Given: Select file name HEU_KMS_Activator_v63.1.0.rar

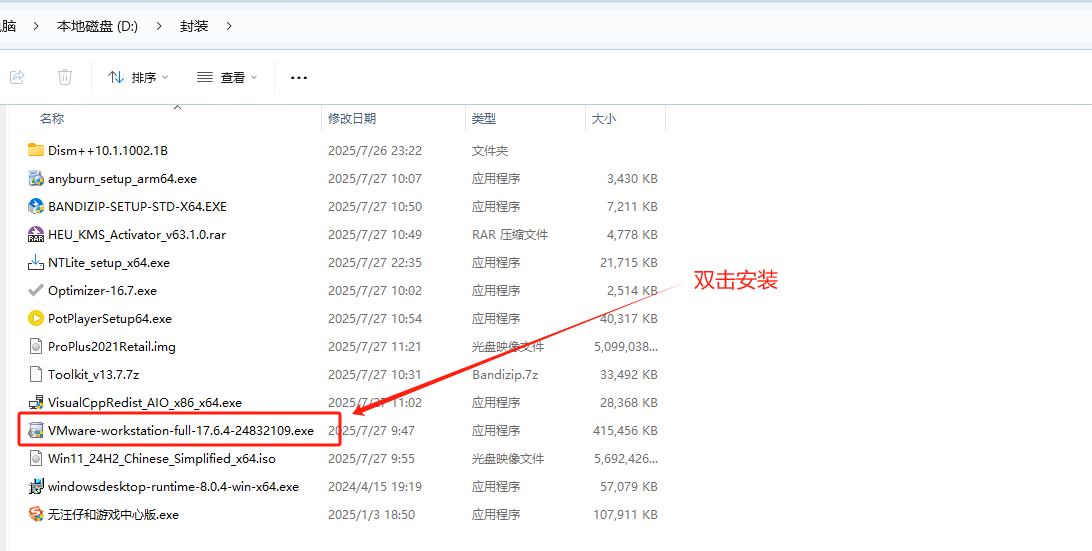Looking at the screenshot, I should click(137, 235).
